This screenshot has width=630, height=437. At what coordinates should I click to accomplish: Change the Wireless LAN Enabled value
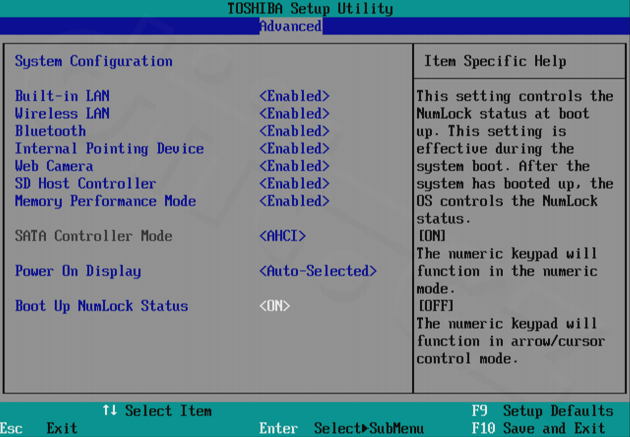point(294,113)
